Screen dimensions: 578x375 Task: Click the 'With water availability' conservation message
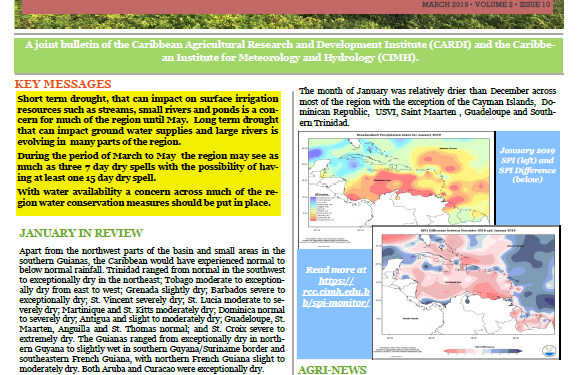148,197
